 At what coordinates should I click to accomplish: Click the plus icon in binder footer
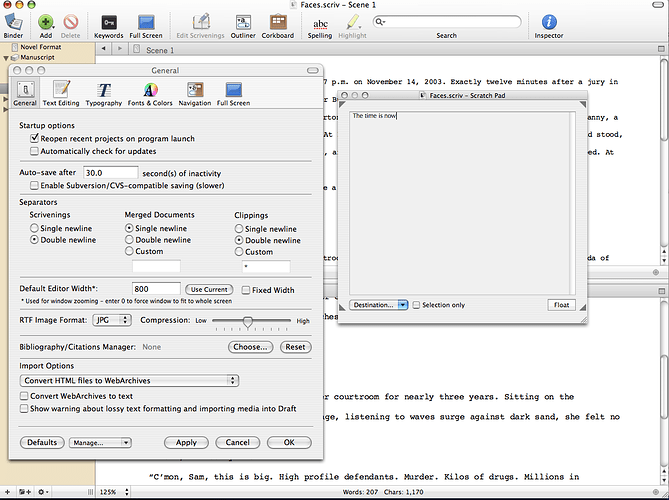click(7, 492)
